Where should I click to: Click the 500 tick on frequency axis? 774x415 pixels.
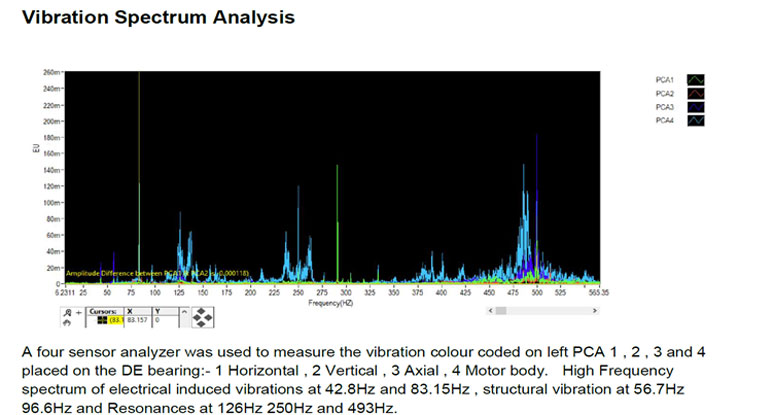(x=537, y=293)
